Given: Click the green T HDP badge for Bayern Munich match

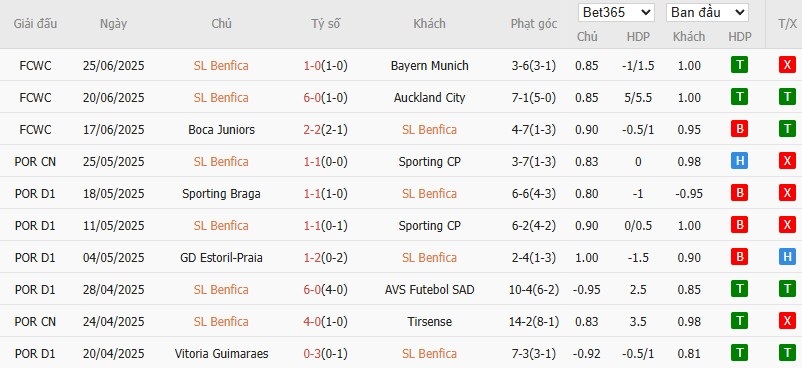Looking at the screenshot, I should click(x=739, y=66).
